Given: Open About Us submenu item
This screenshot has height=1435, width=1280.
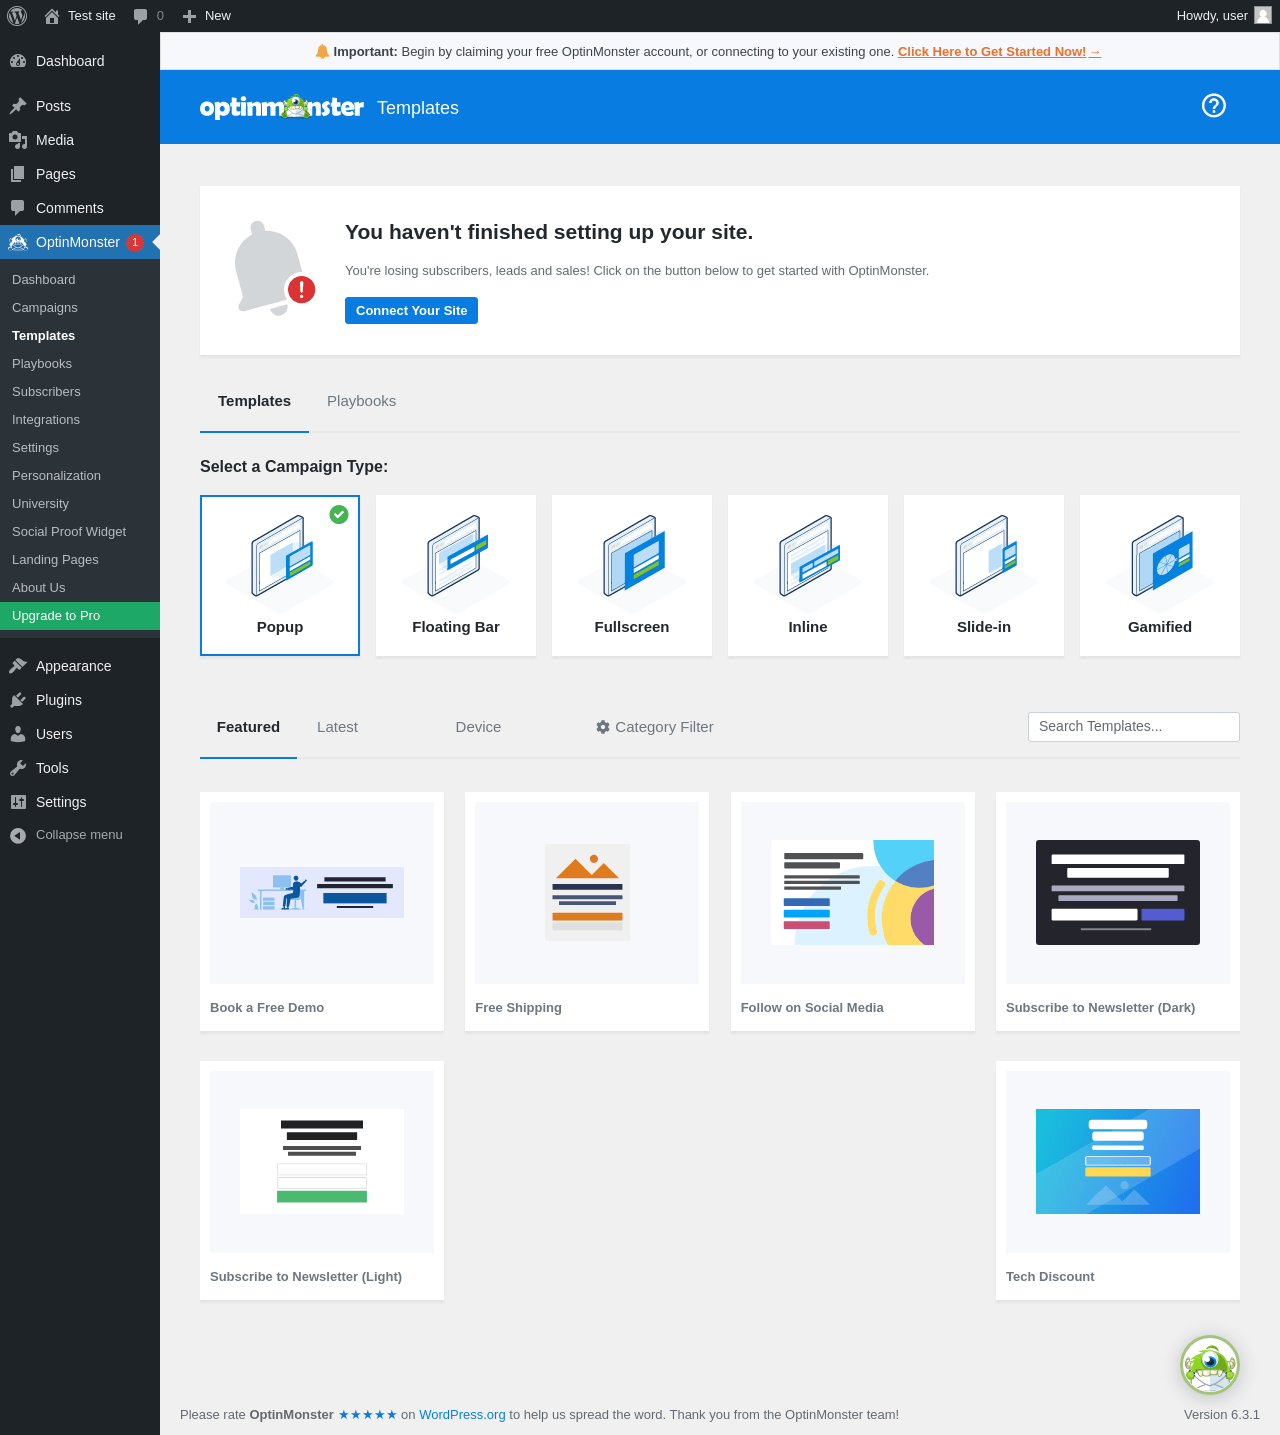Looking at the screenshot, I should coord(38,588).
